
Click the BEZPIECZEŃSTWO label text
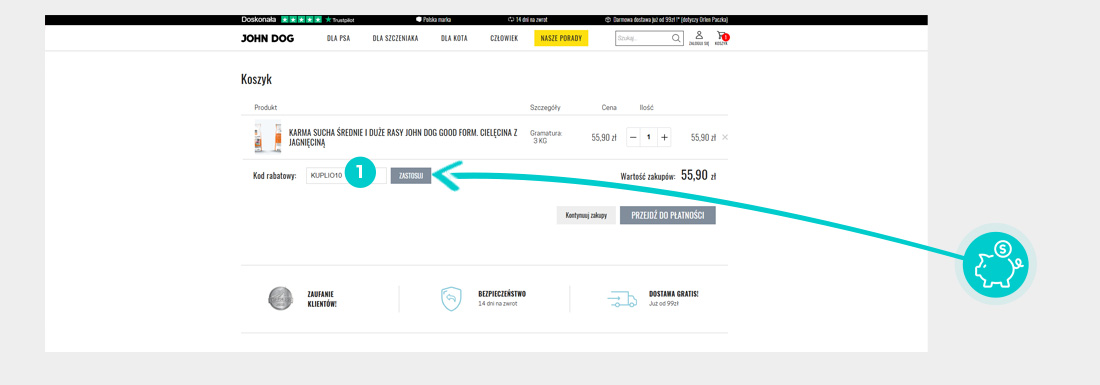point(502,294)
